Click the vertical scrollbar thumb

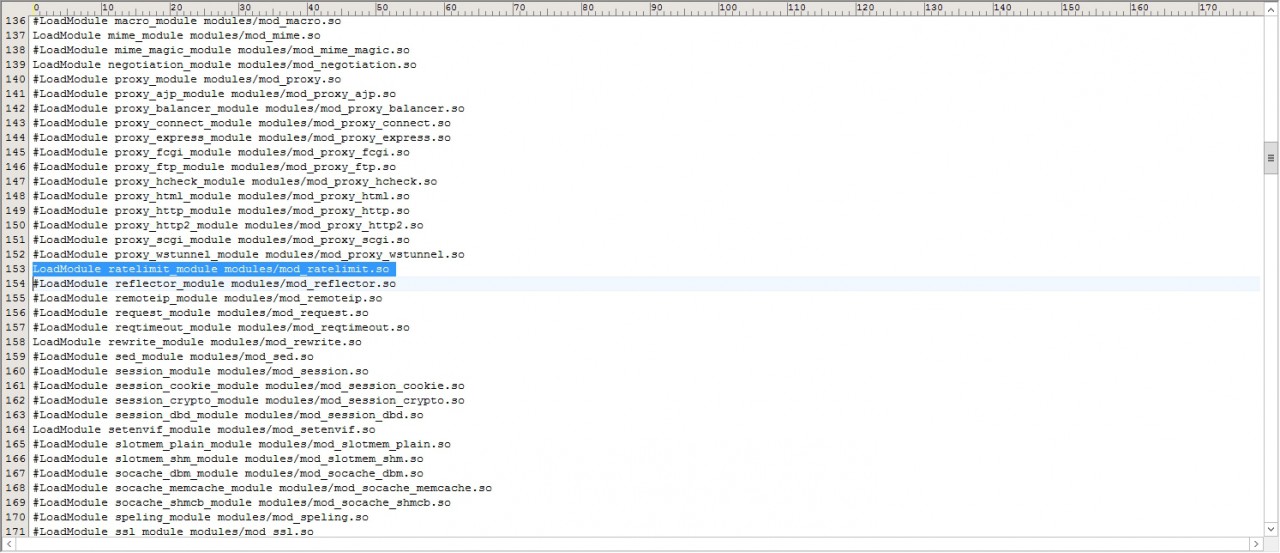(x=1271, y=158)
